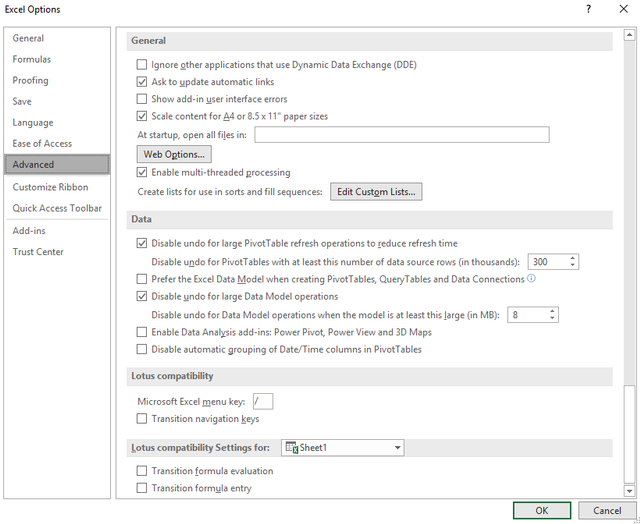Viewport: 640px width, 524px height.
Task: Click the sheet icon in Lotus compatibility dropdown
Action: click(x=291, y=448)
